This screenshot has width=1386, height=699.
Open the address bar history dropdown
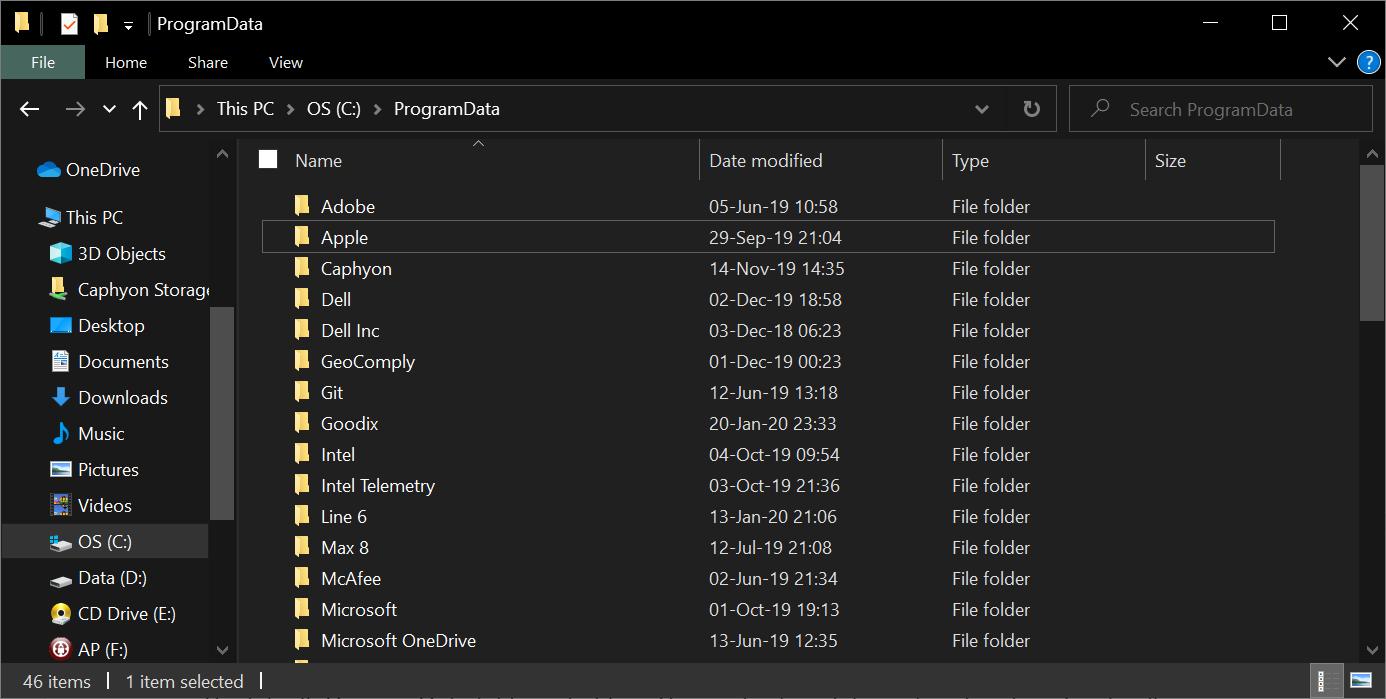tap(982, 109)
